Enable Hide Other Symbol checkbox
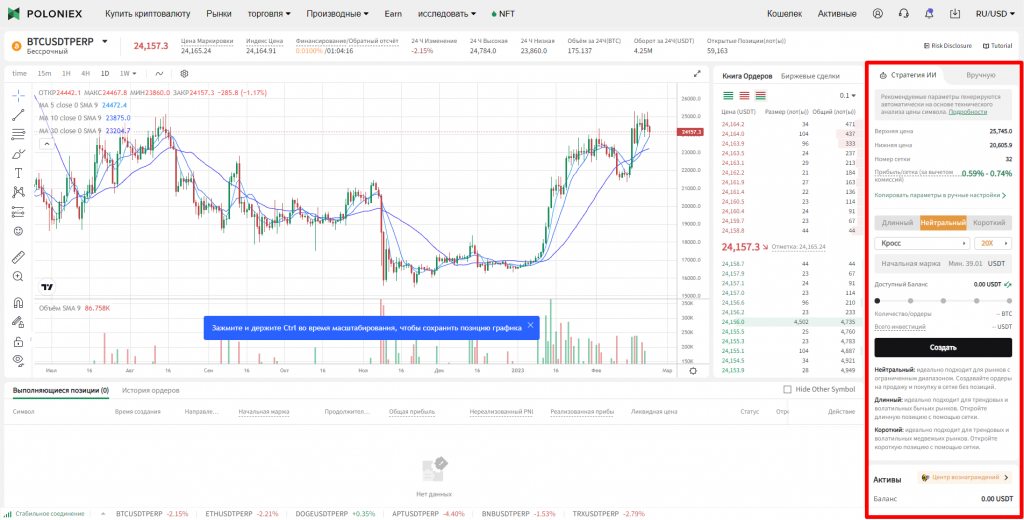The height and width of the screenshot is (520, 1024). [788, 389]
